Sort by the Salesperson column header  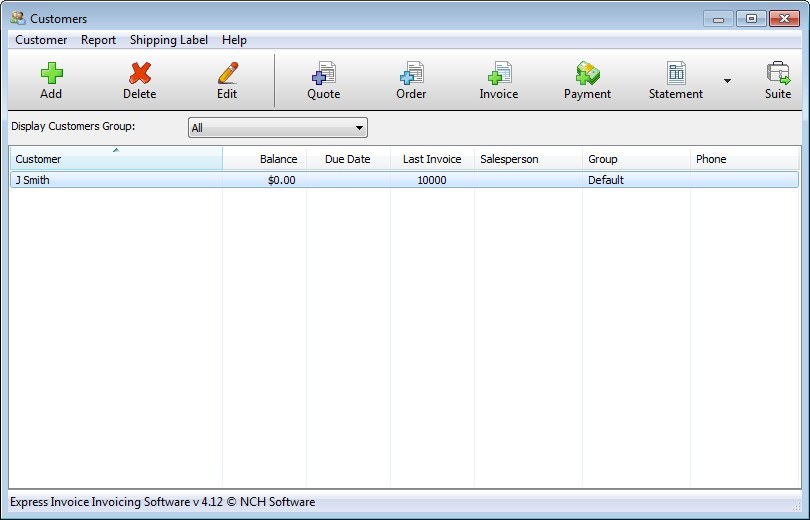pos(528,159)
